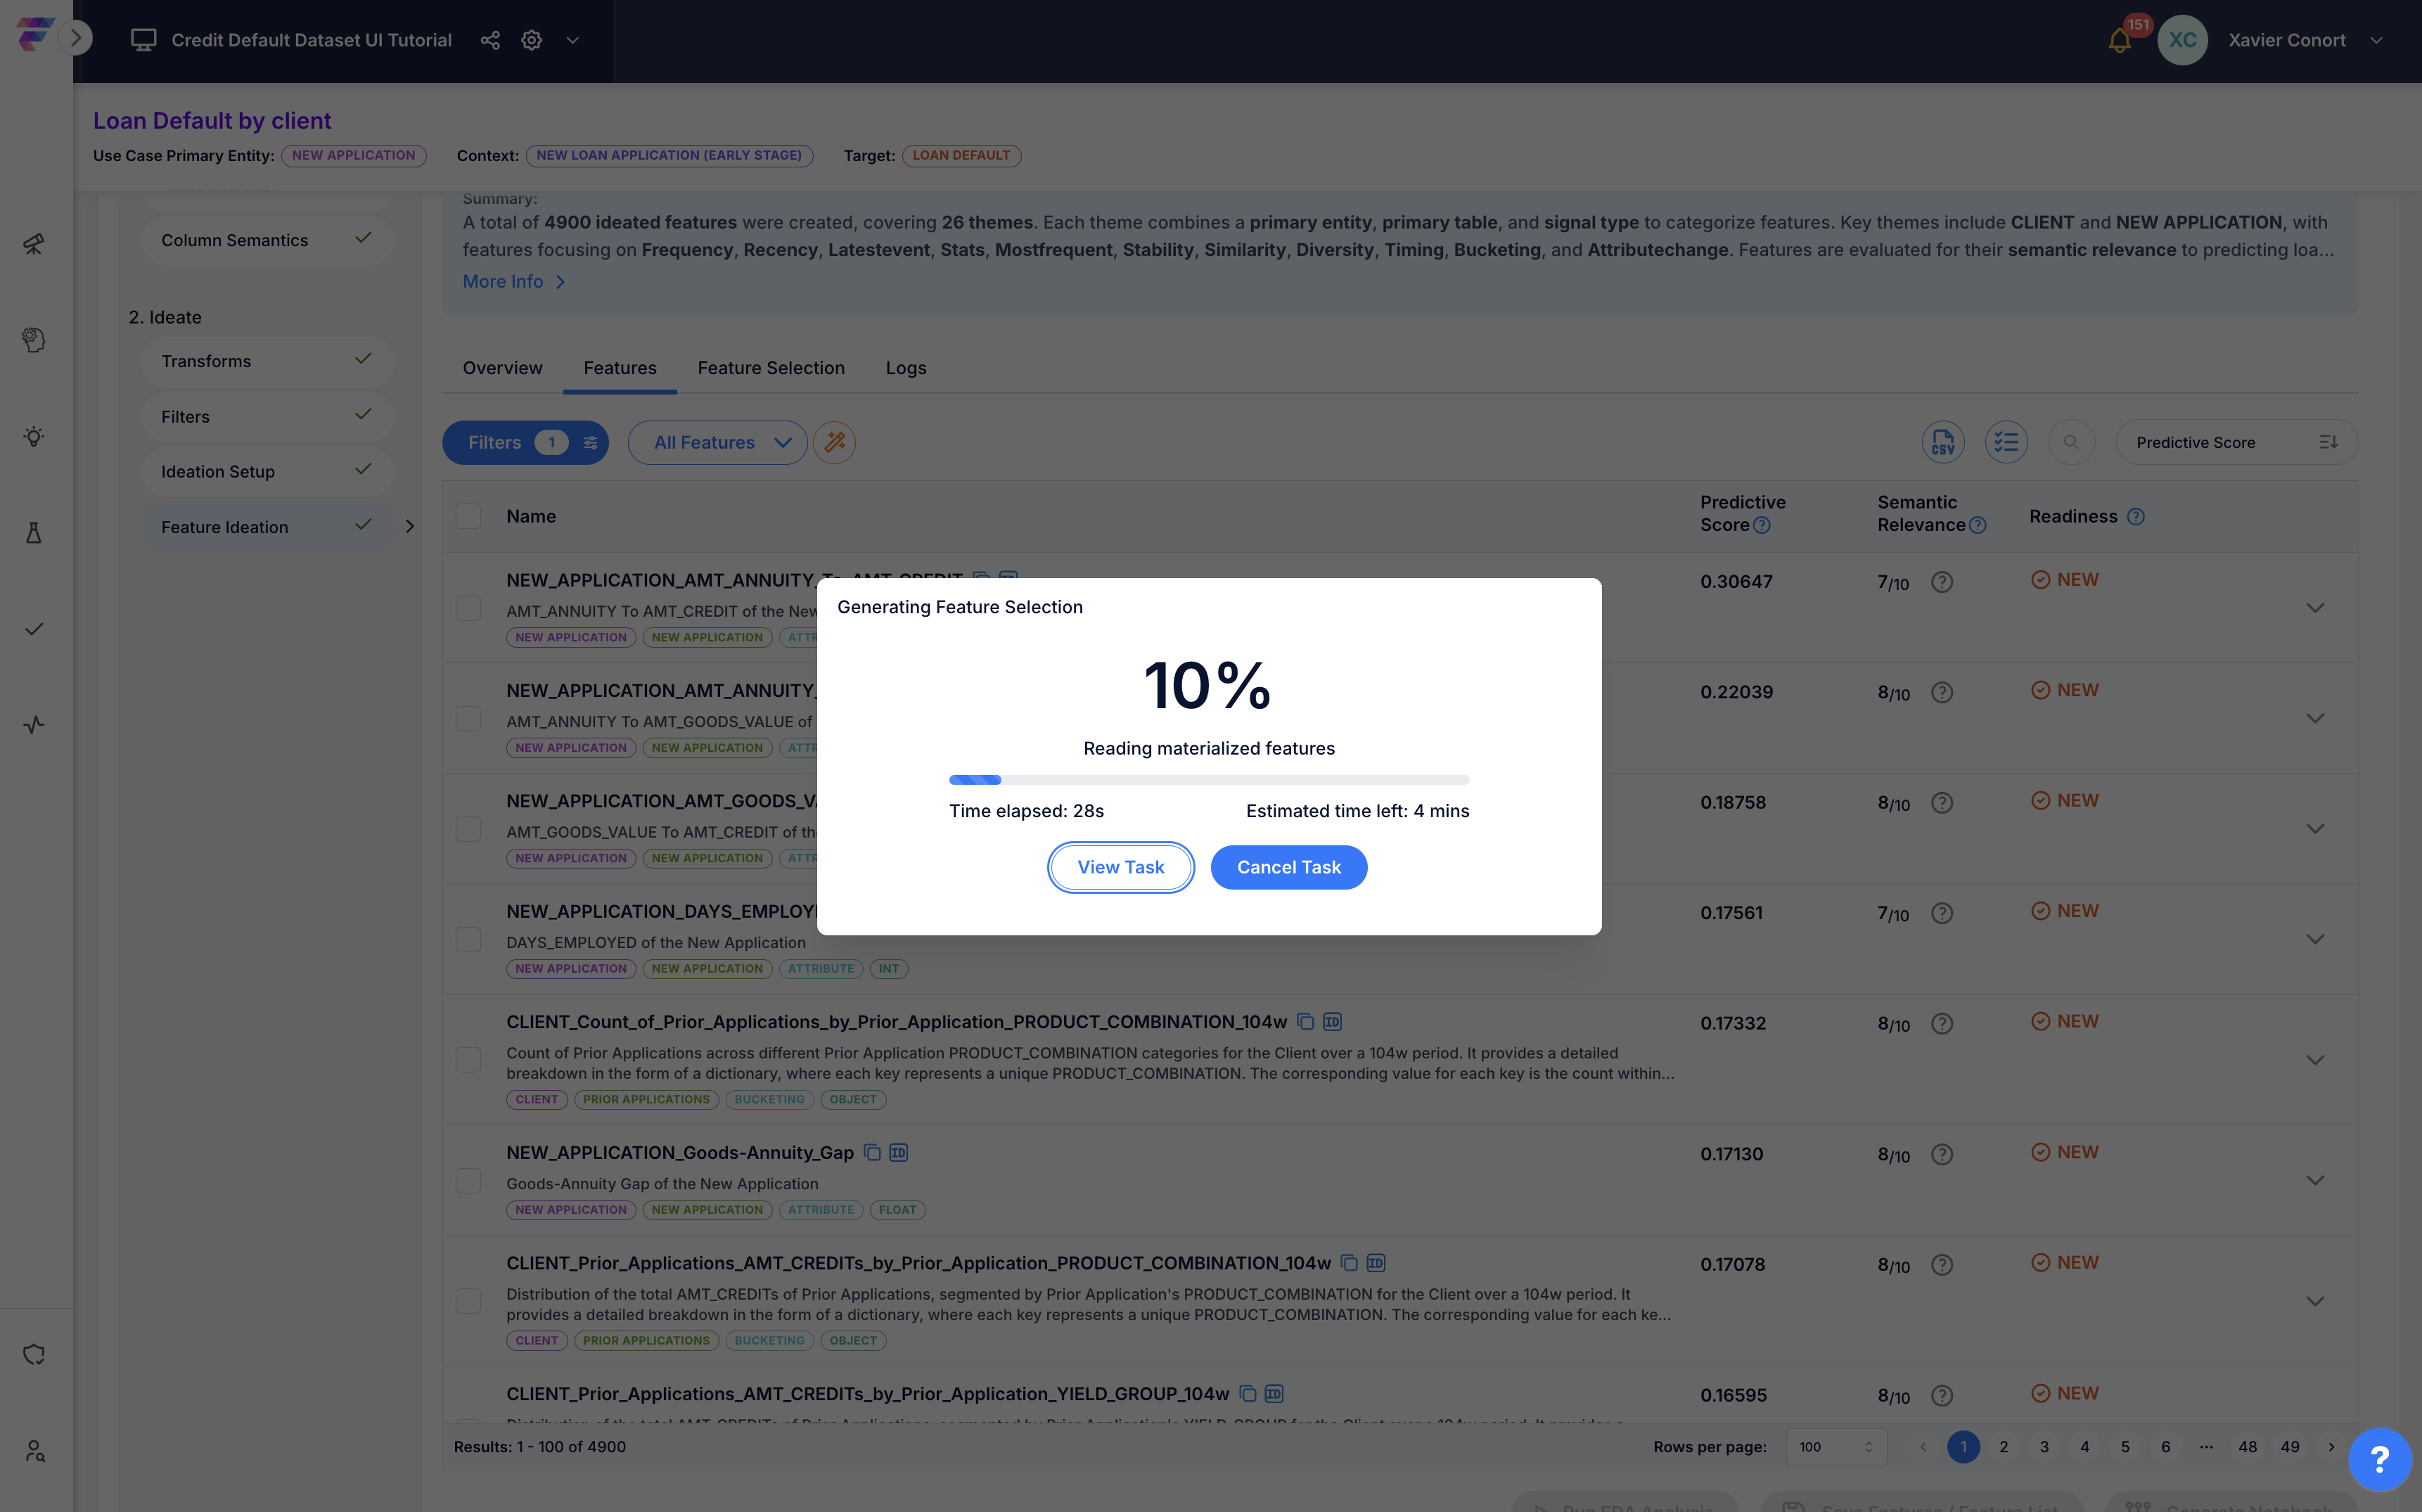Check the row scoring 0.22039

coord(468,719)
